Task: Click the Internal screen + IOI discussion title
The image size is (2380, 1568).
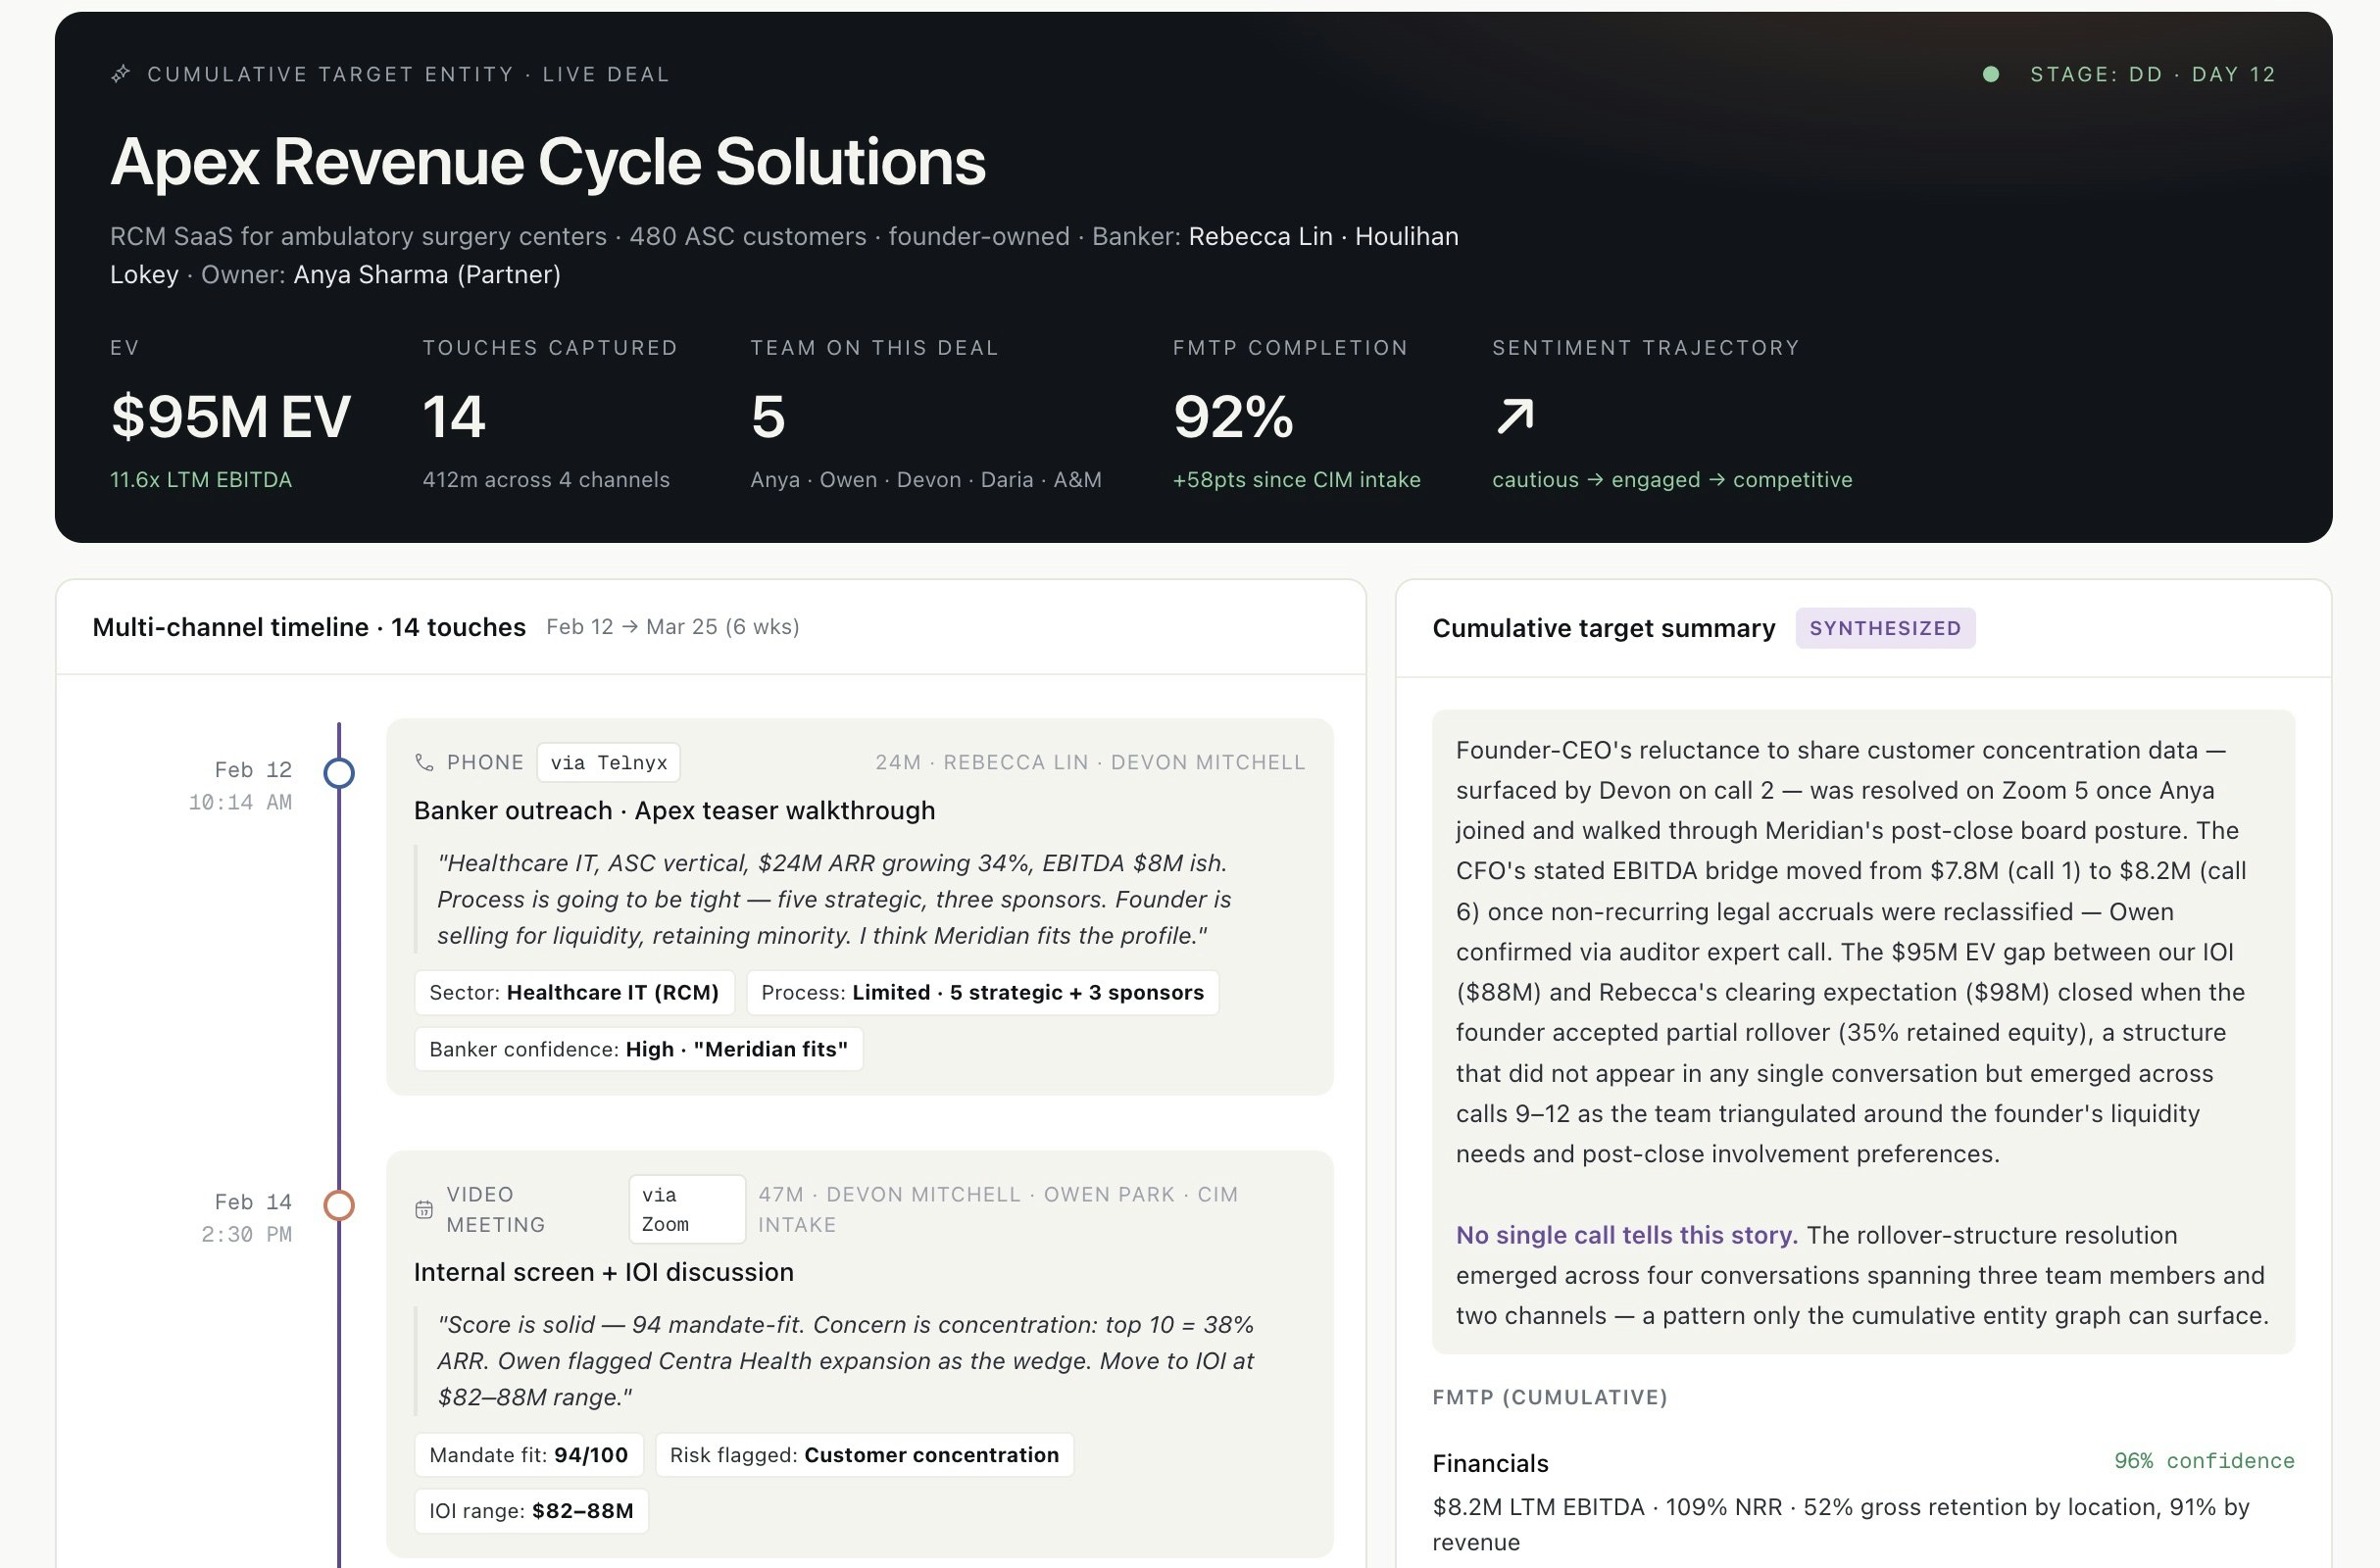Action: [x=604, y=1272]
